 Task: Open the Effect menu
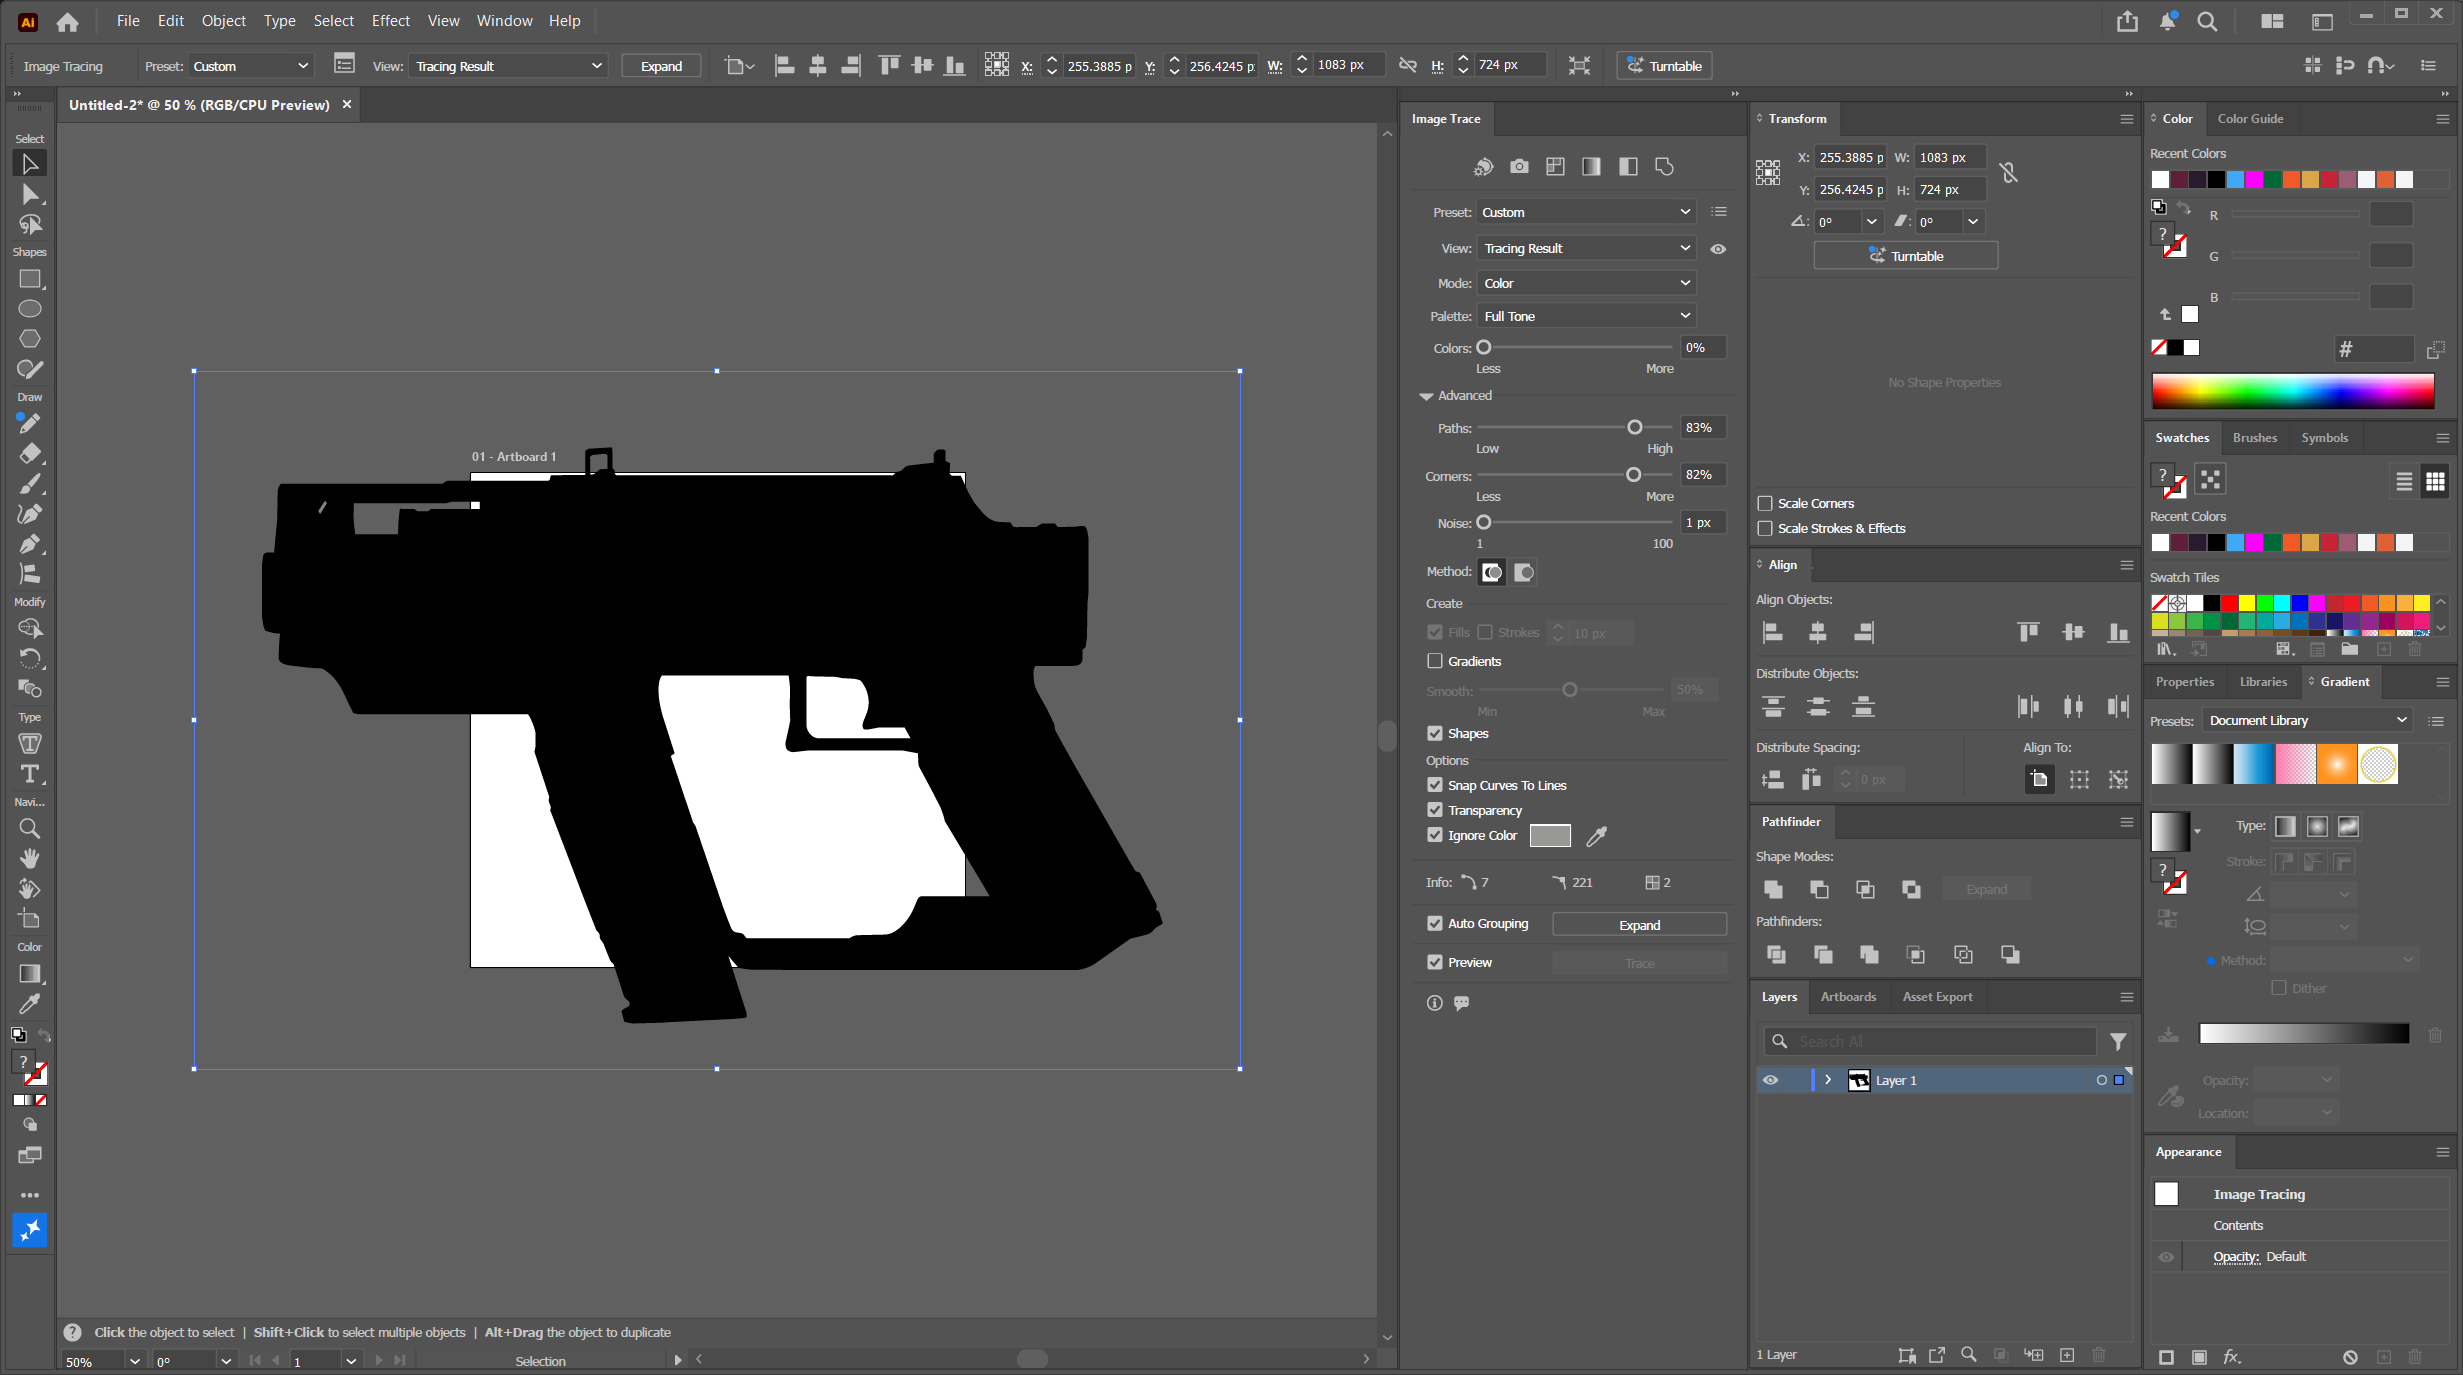(x=390, y=21)
